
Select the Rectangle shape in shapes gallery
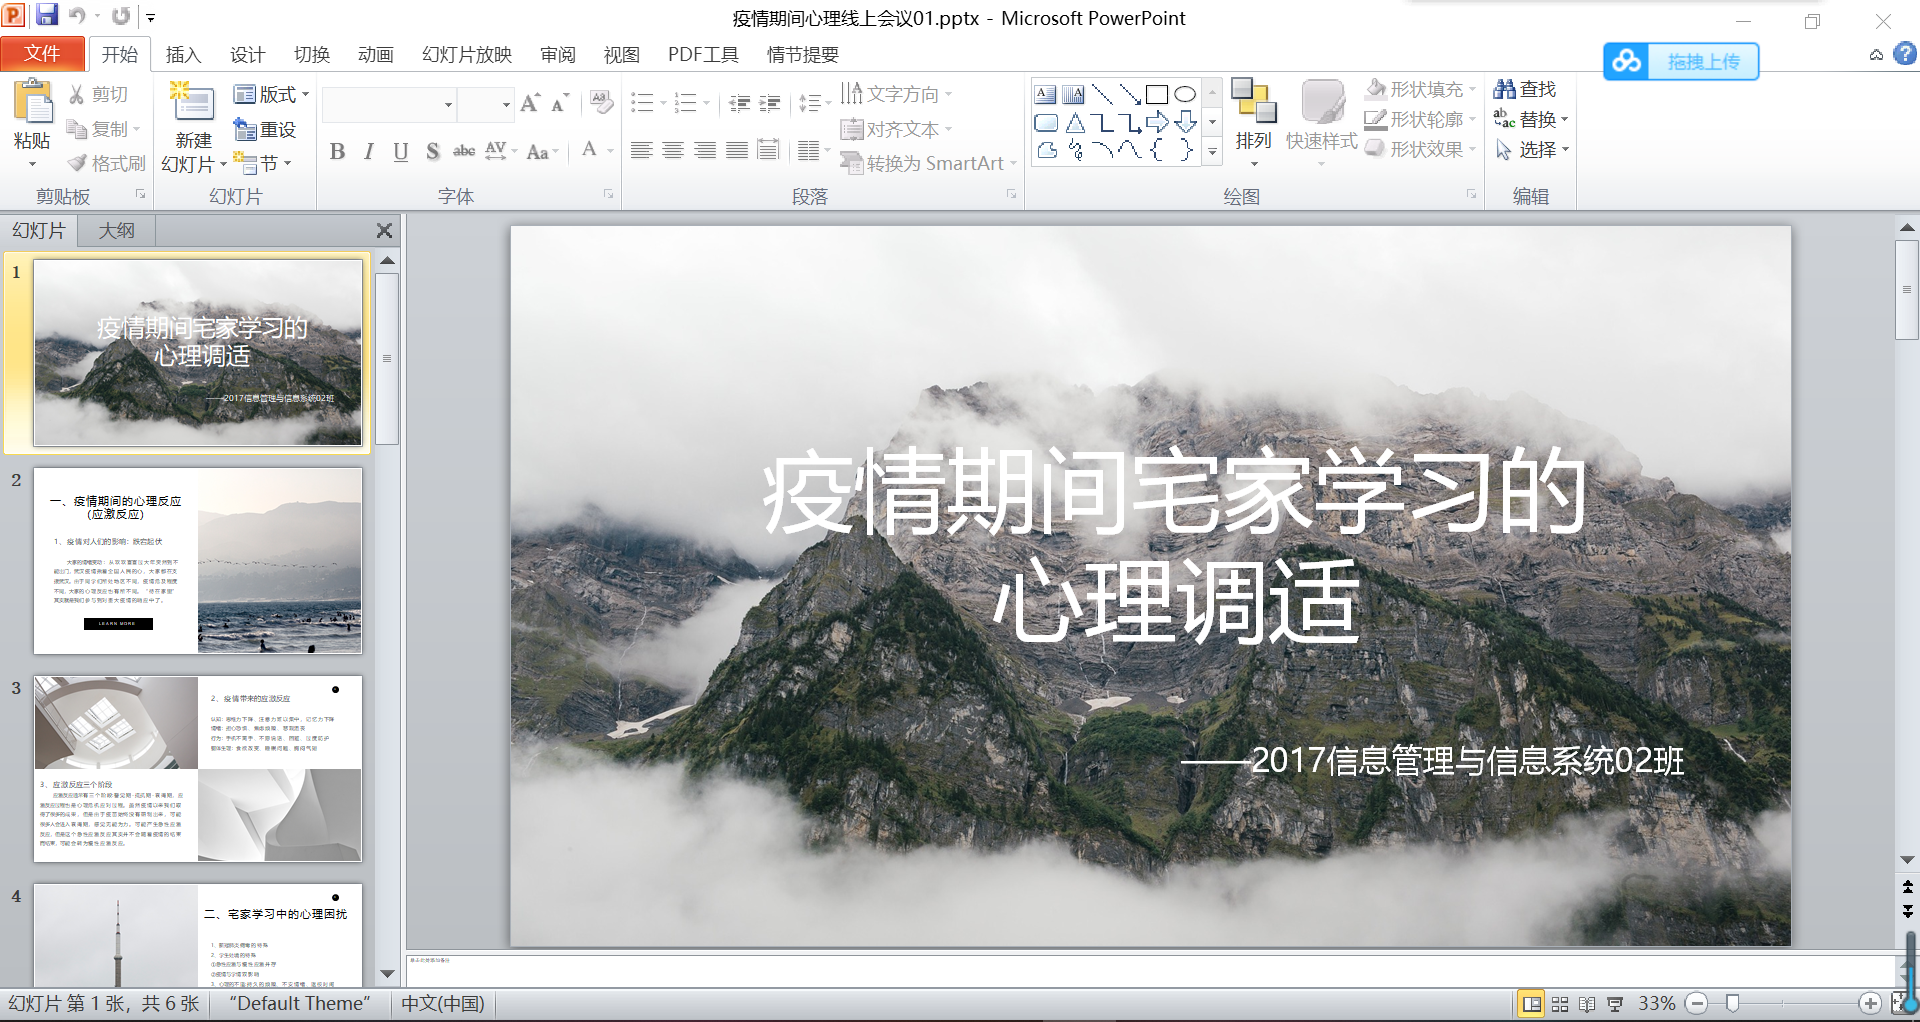click(1157, 94)
